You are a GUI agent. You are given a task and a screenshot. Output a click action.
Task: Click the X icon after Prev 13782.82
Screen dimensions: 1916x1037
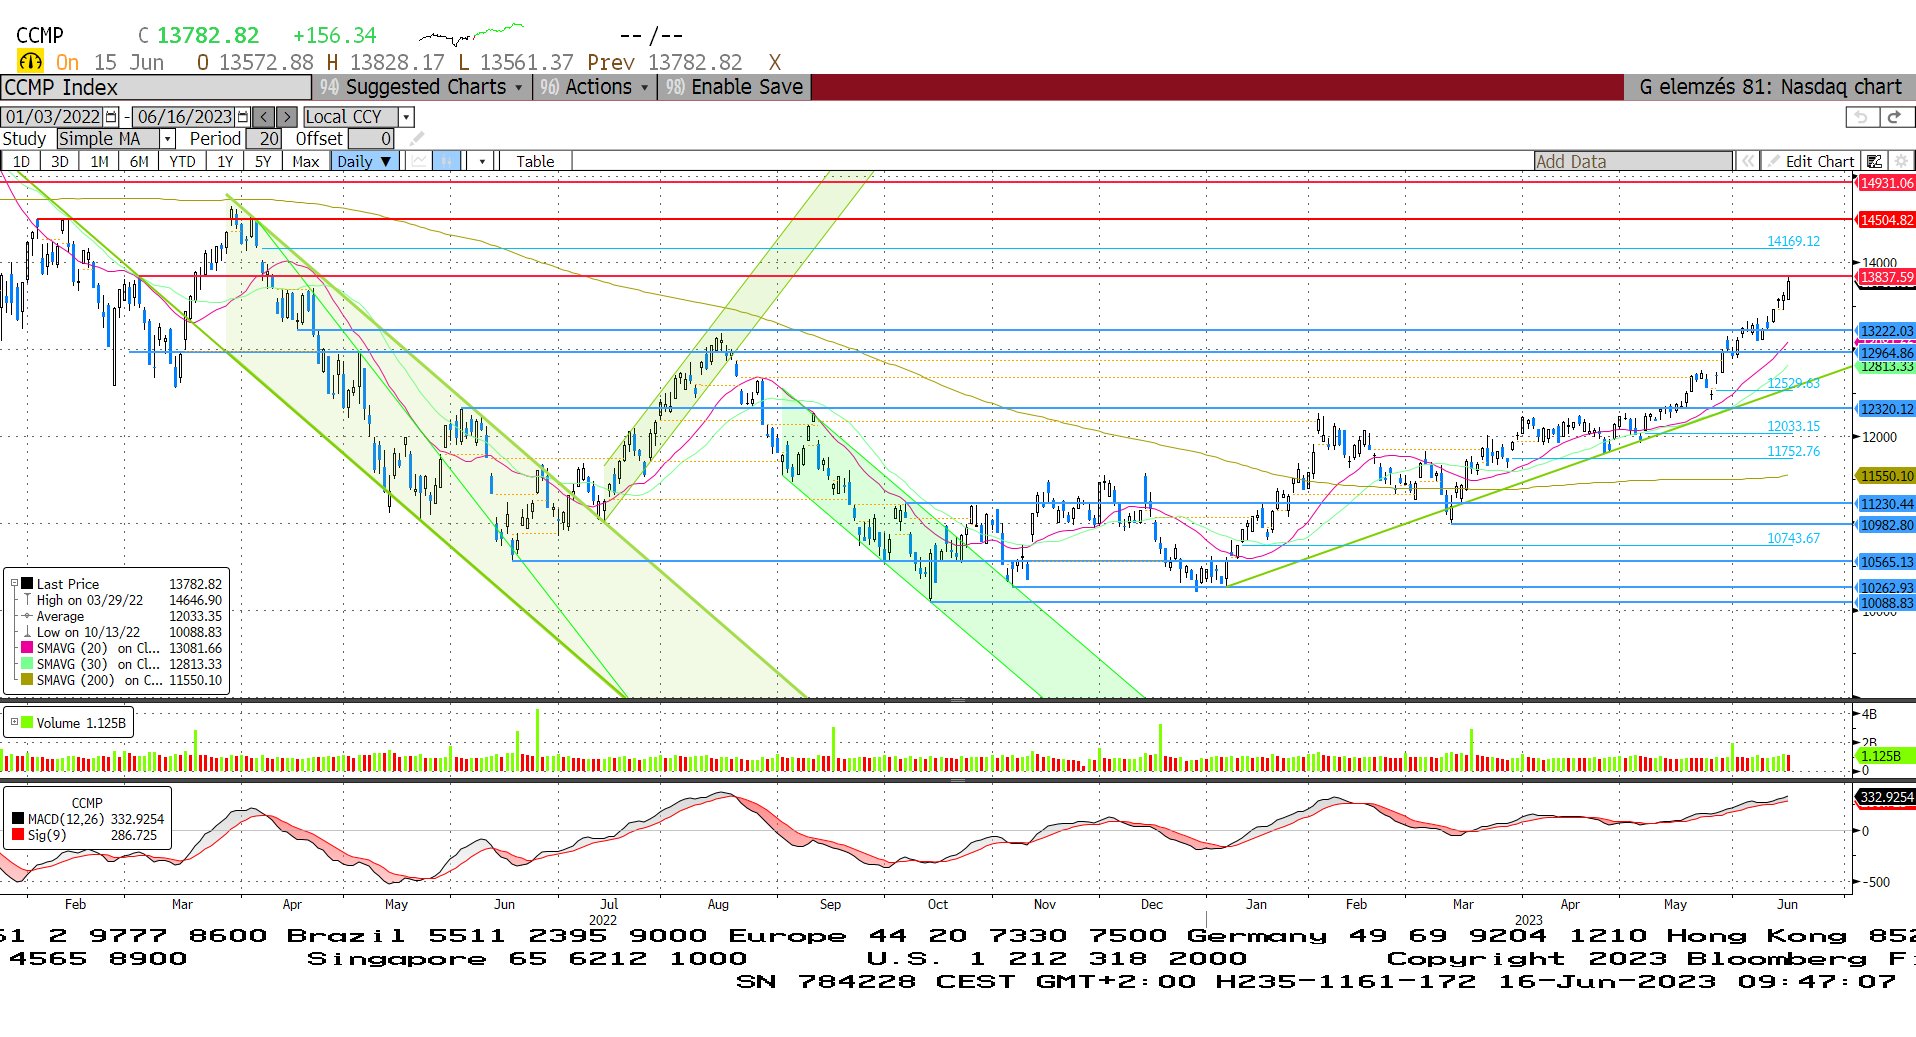click(x=774, y=62)
